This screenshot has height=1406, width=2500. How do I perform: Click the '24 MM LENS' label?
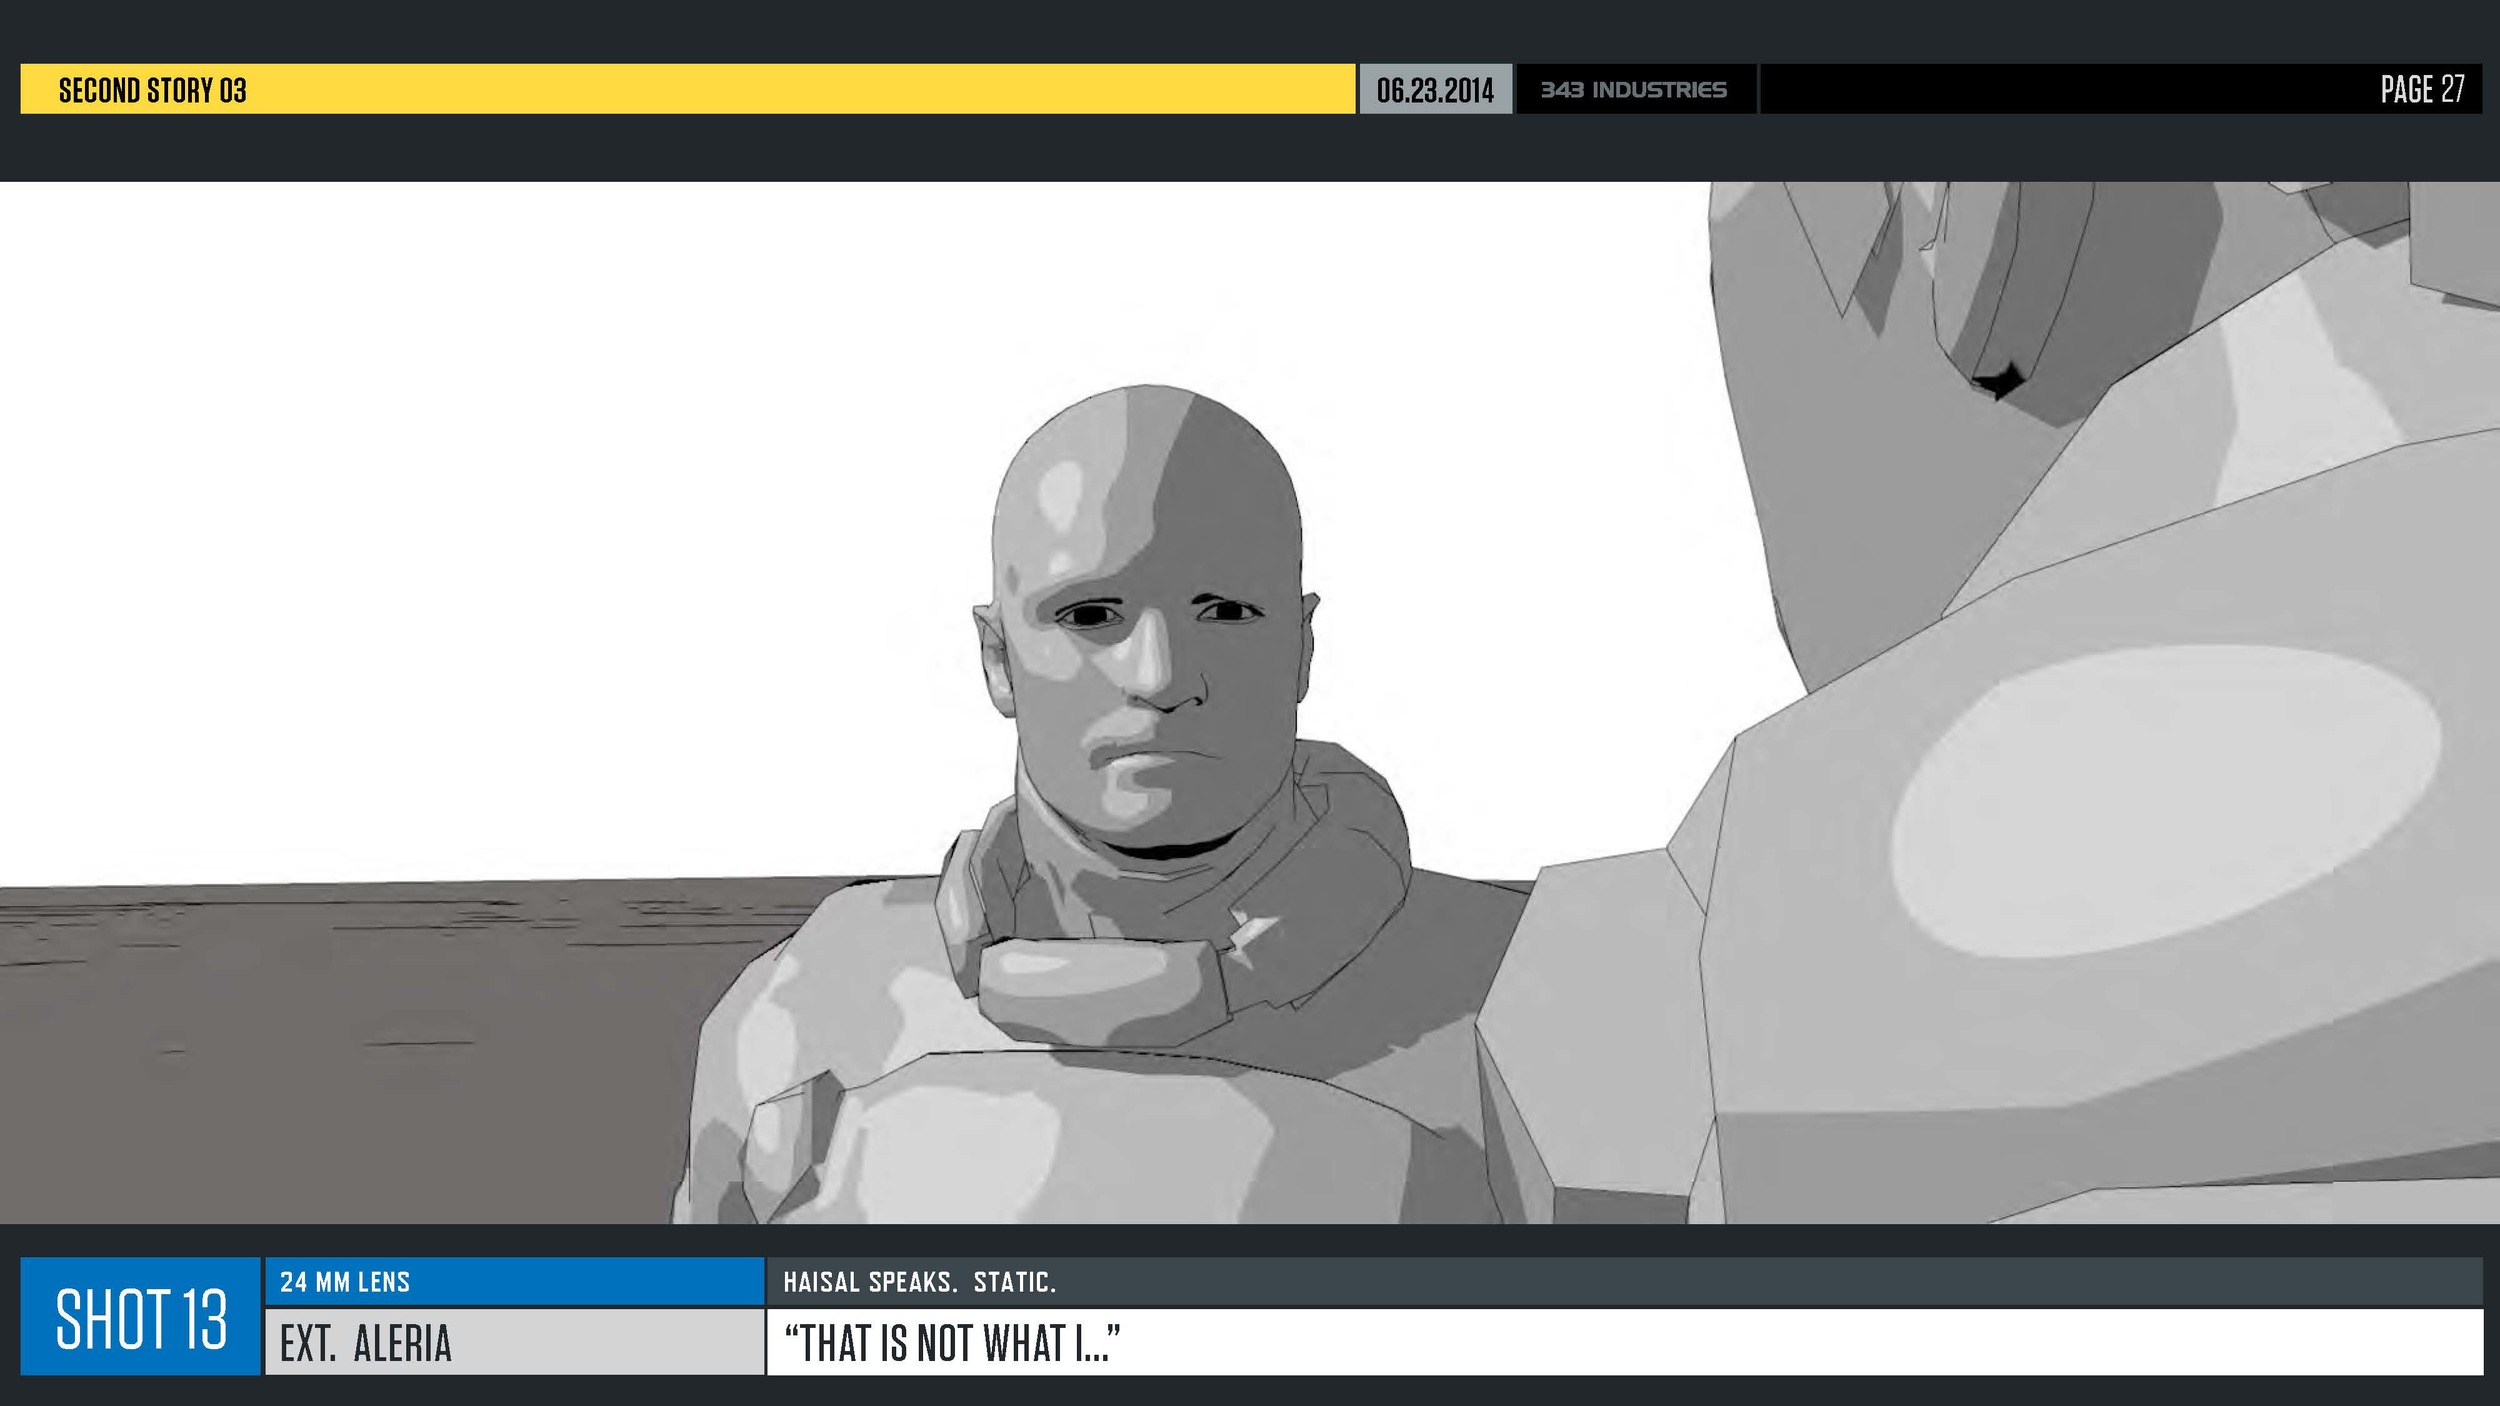345,1282
